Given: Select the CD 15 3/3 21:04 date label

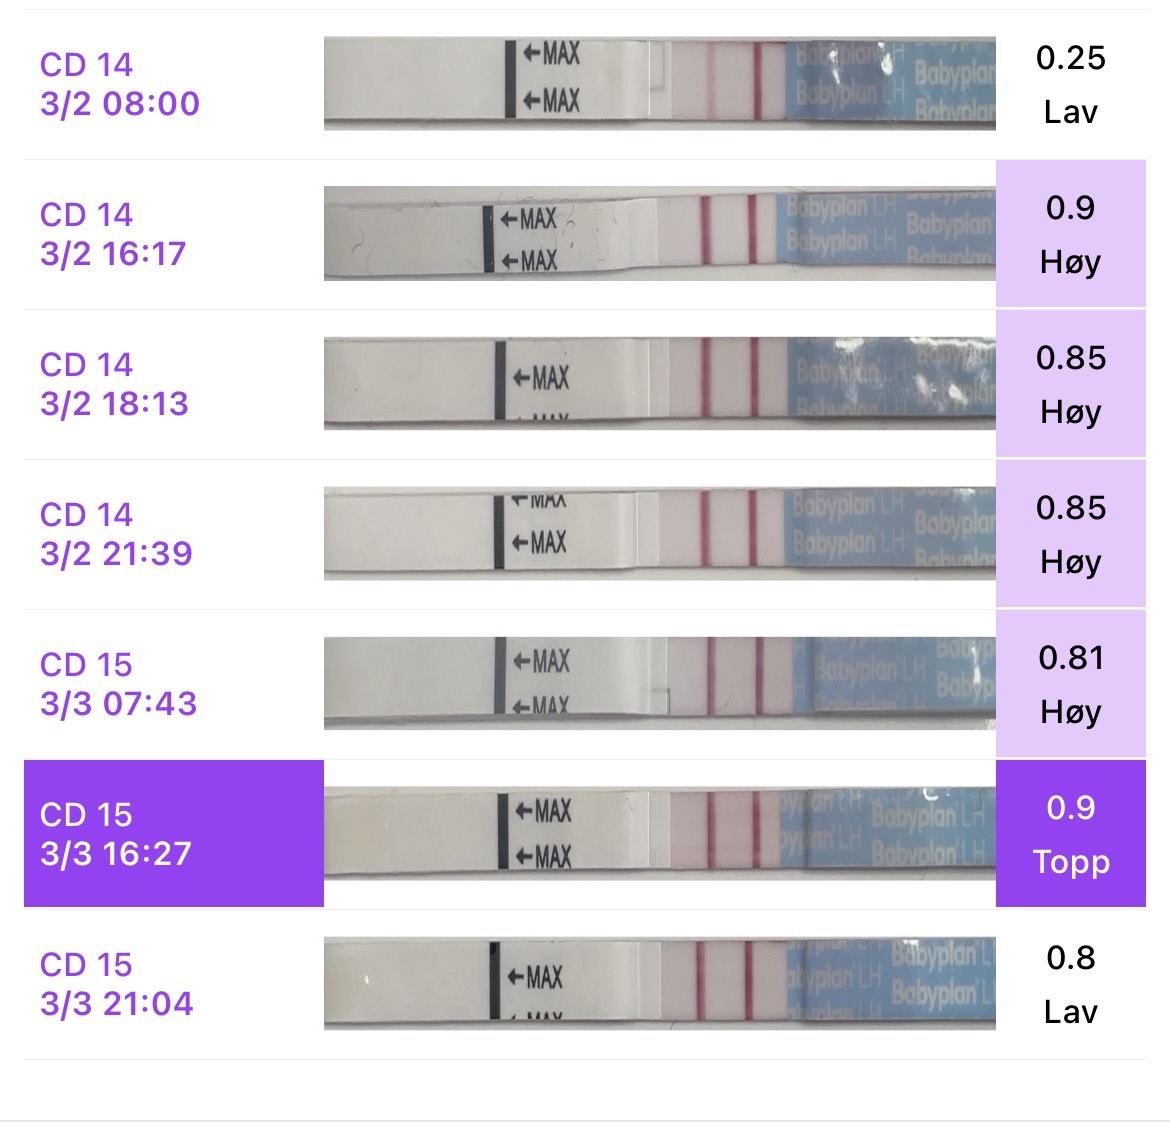Looking at the screenshot, I should pos(116,984).
